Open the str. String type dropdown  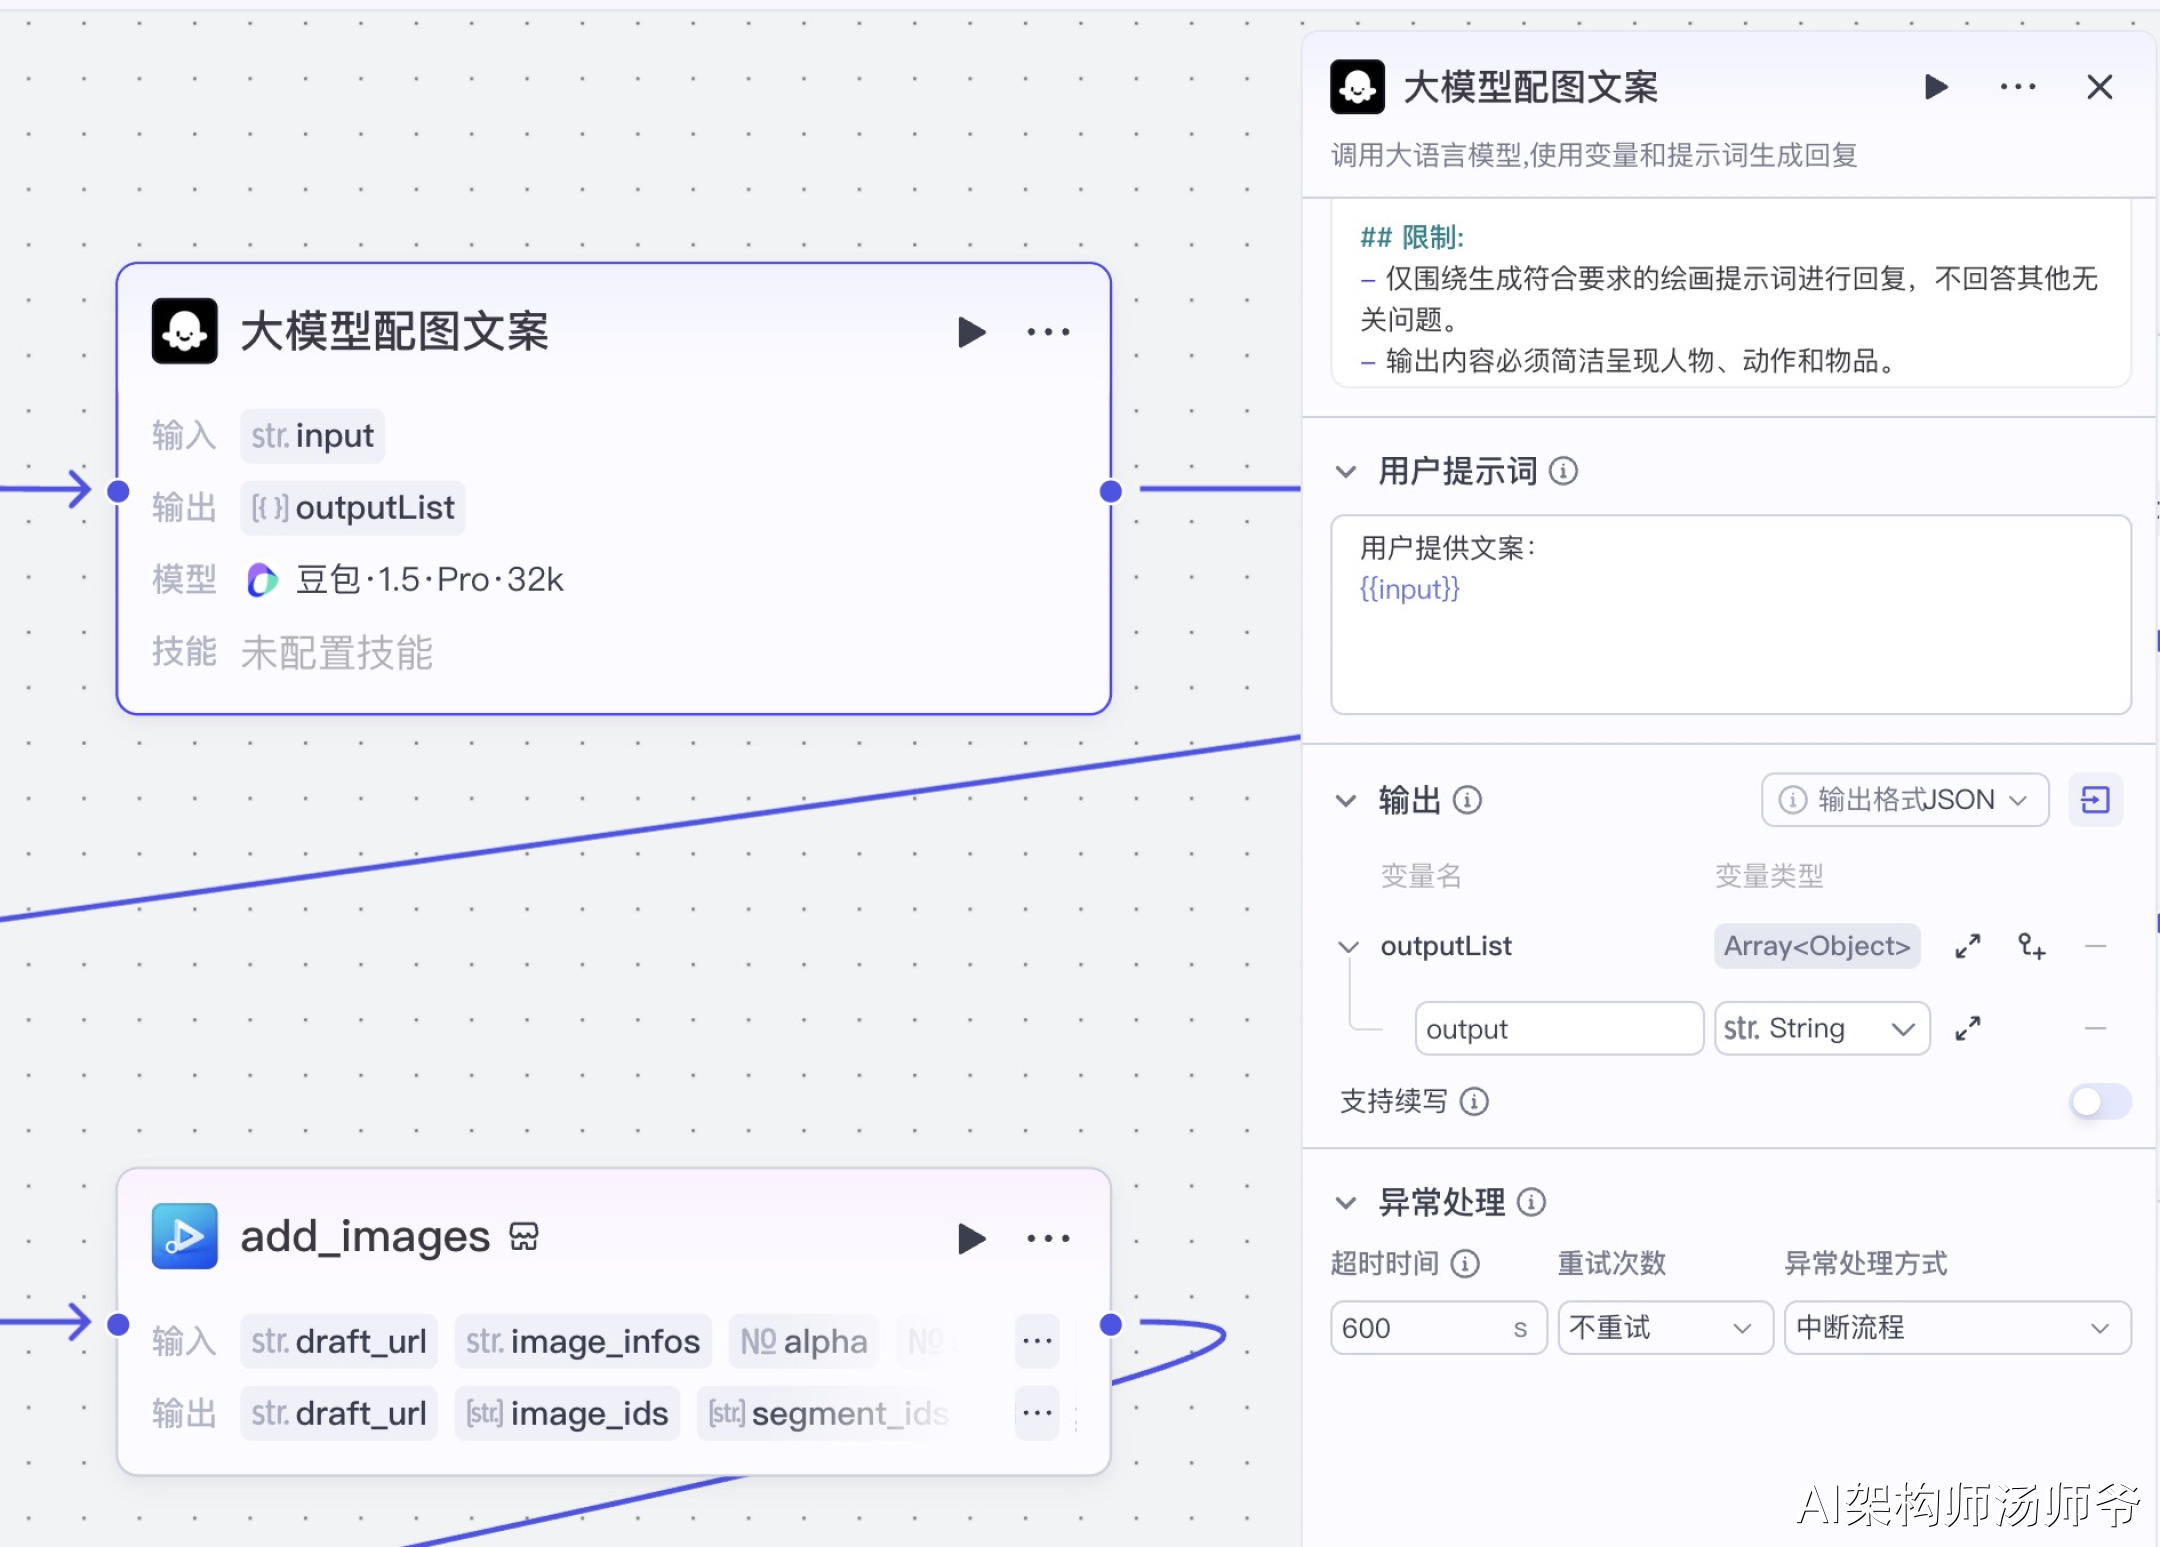[1821, 1028]
